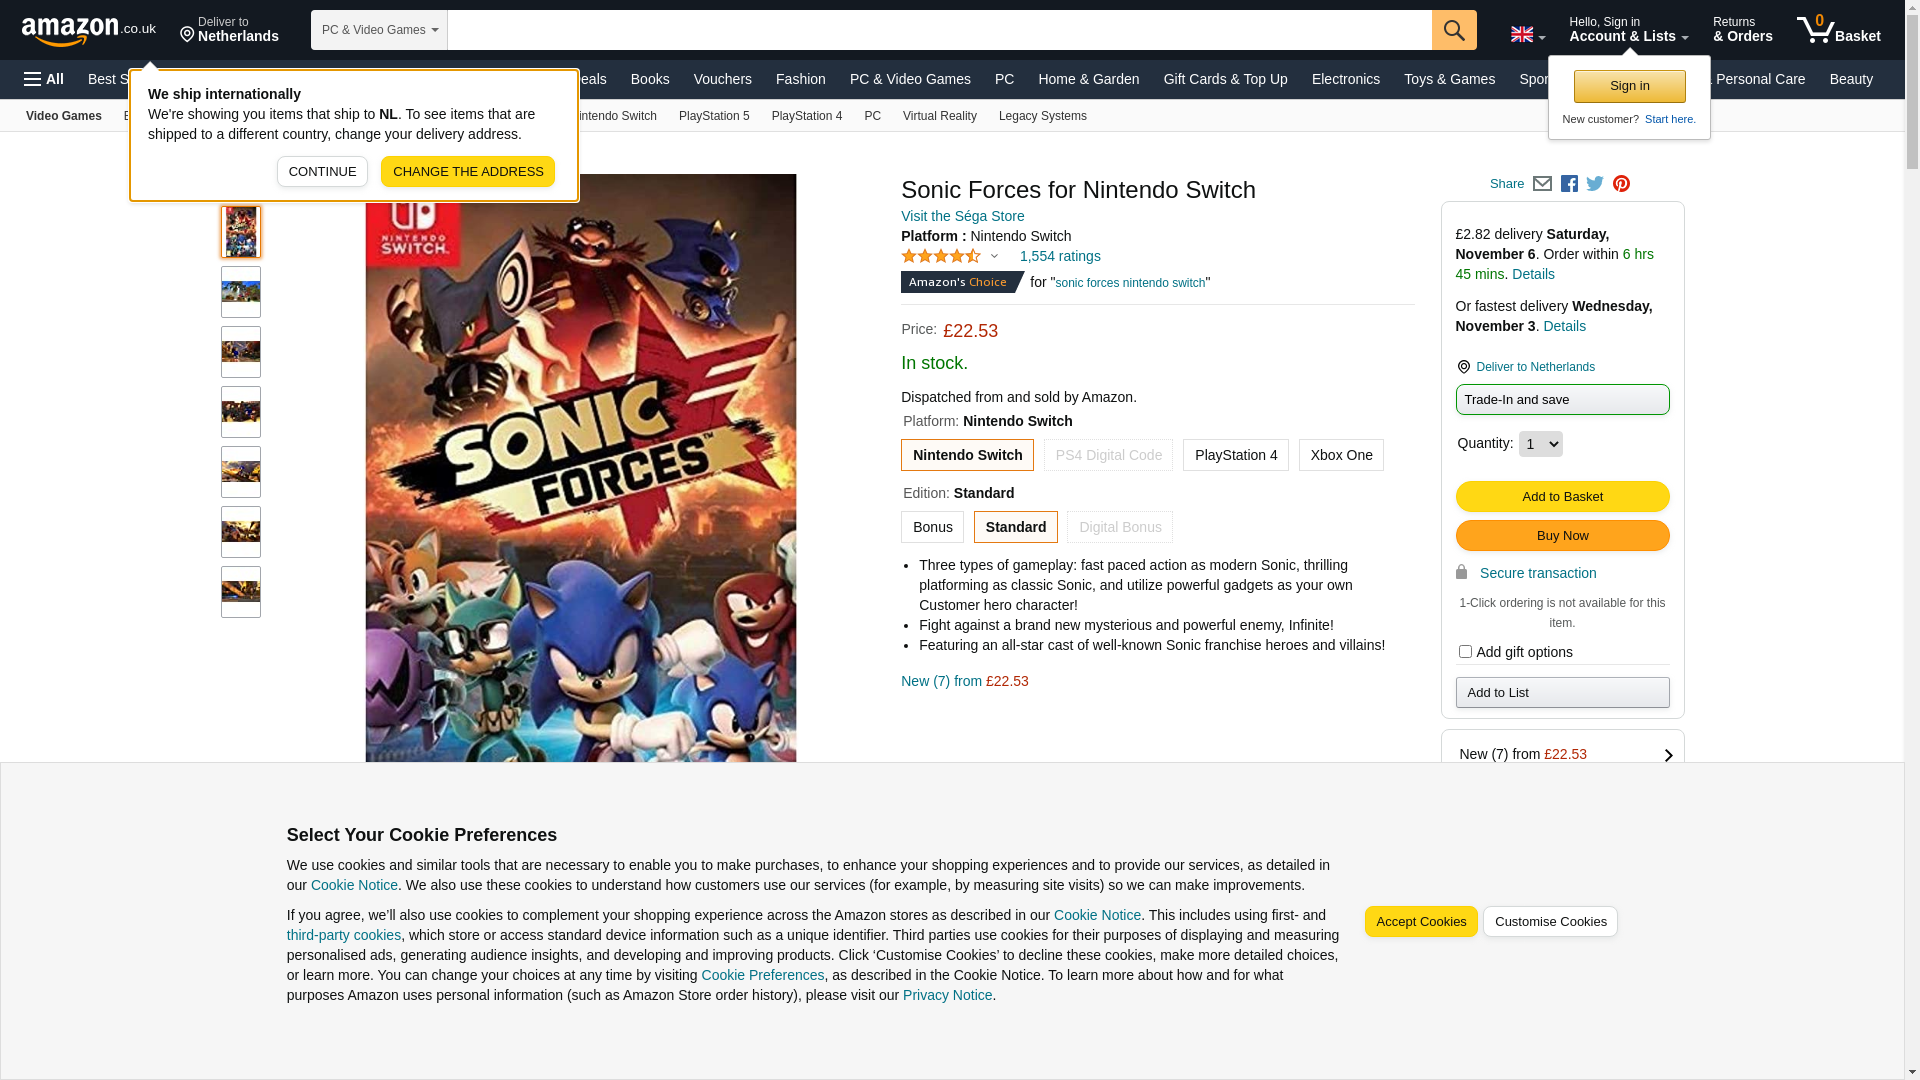The width and height of the screenshot is (1920, 1080).
Task: Share product on Facebook icon
Action: pyautogui.click(x=1569, y=184)
